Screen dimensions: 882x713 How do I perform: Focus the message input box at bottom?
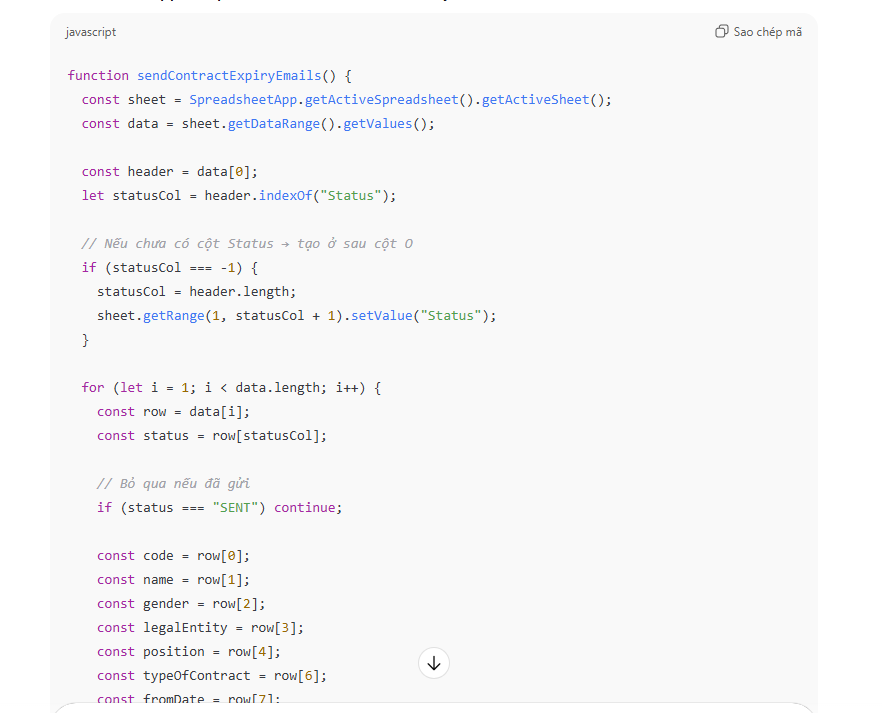pos(433,708)
